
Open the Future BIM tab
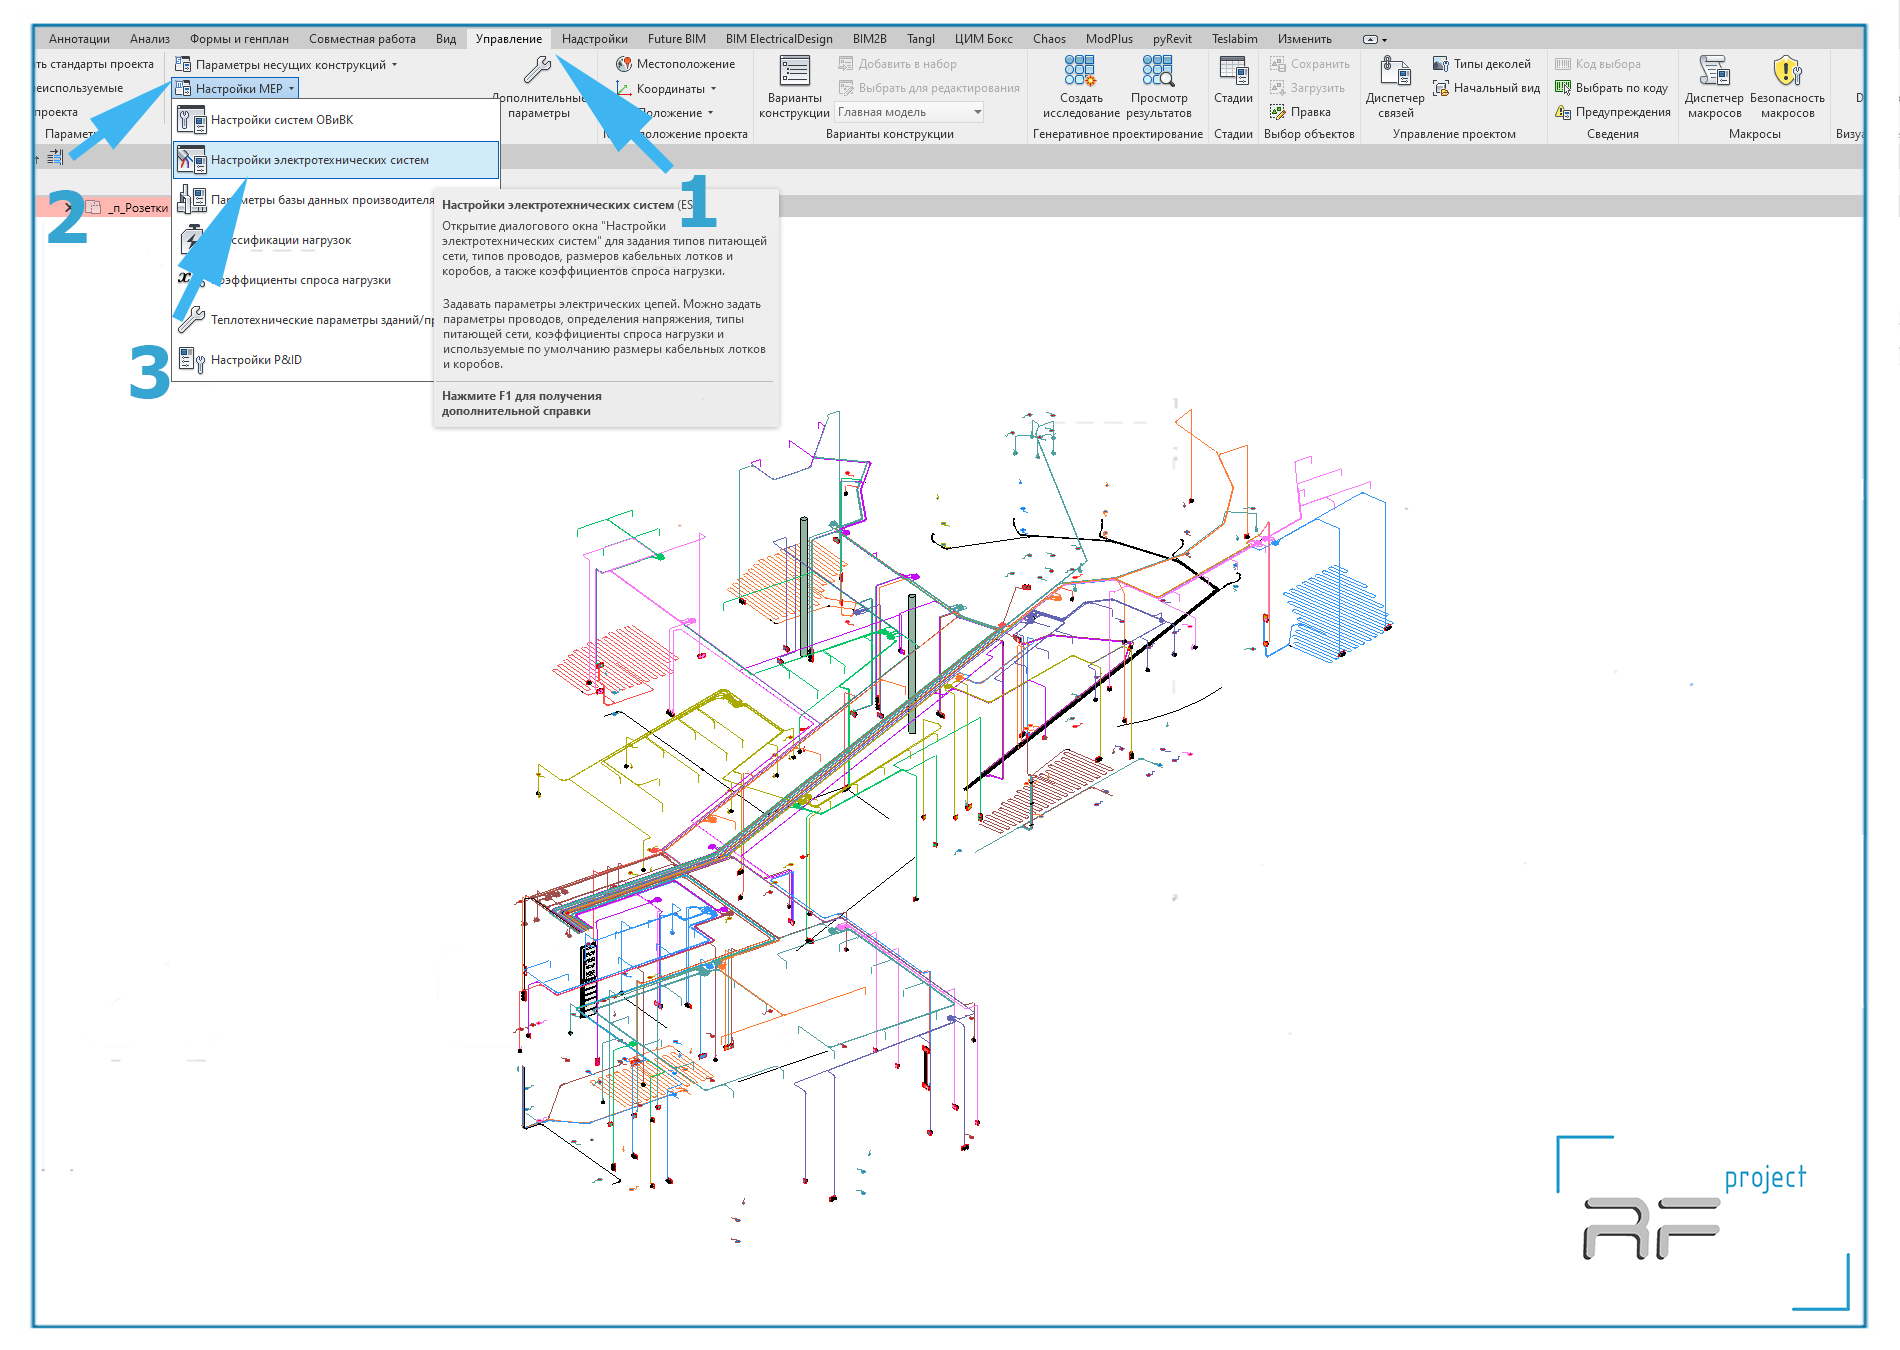676,39
